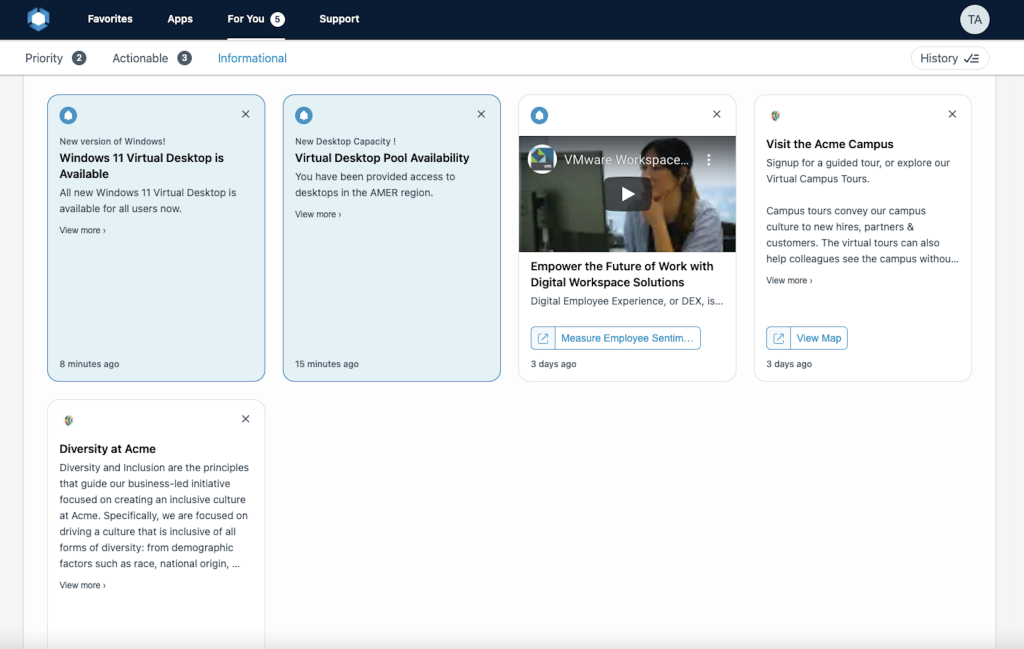Switch to the Priority tab

point(44,58)
